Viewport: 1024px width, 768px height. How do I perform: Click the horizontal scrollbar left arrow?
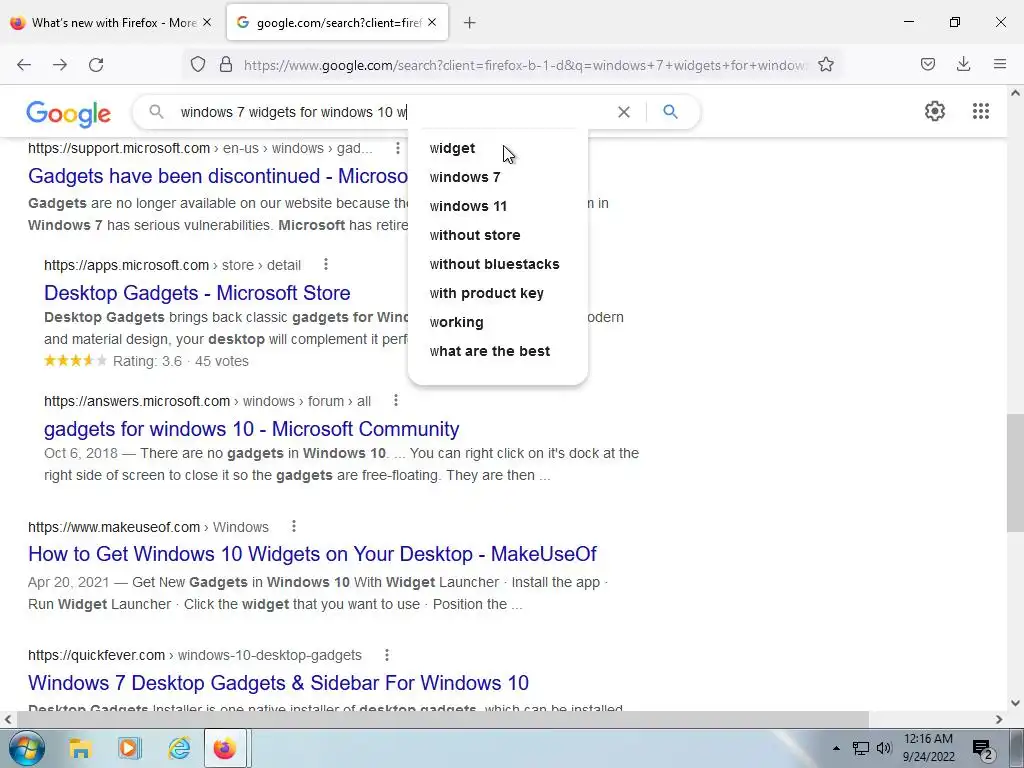pyautogui.click(x=7, y=719)
